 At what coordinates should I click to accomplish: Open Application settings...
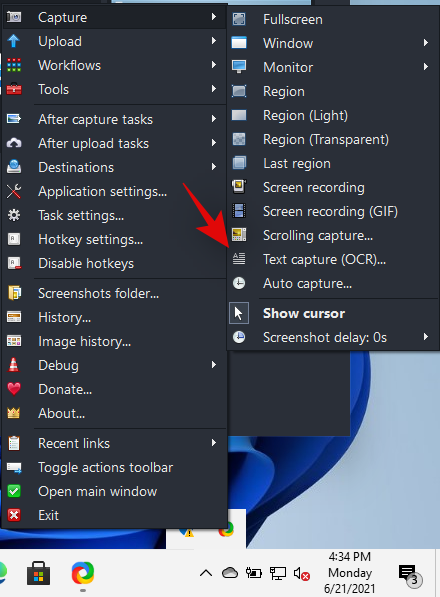coord(115,191)
